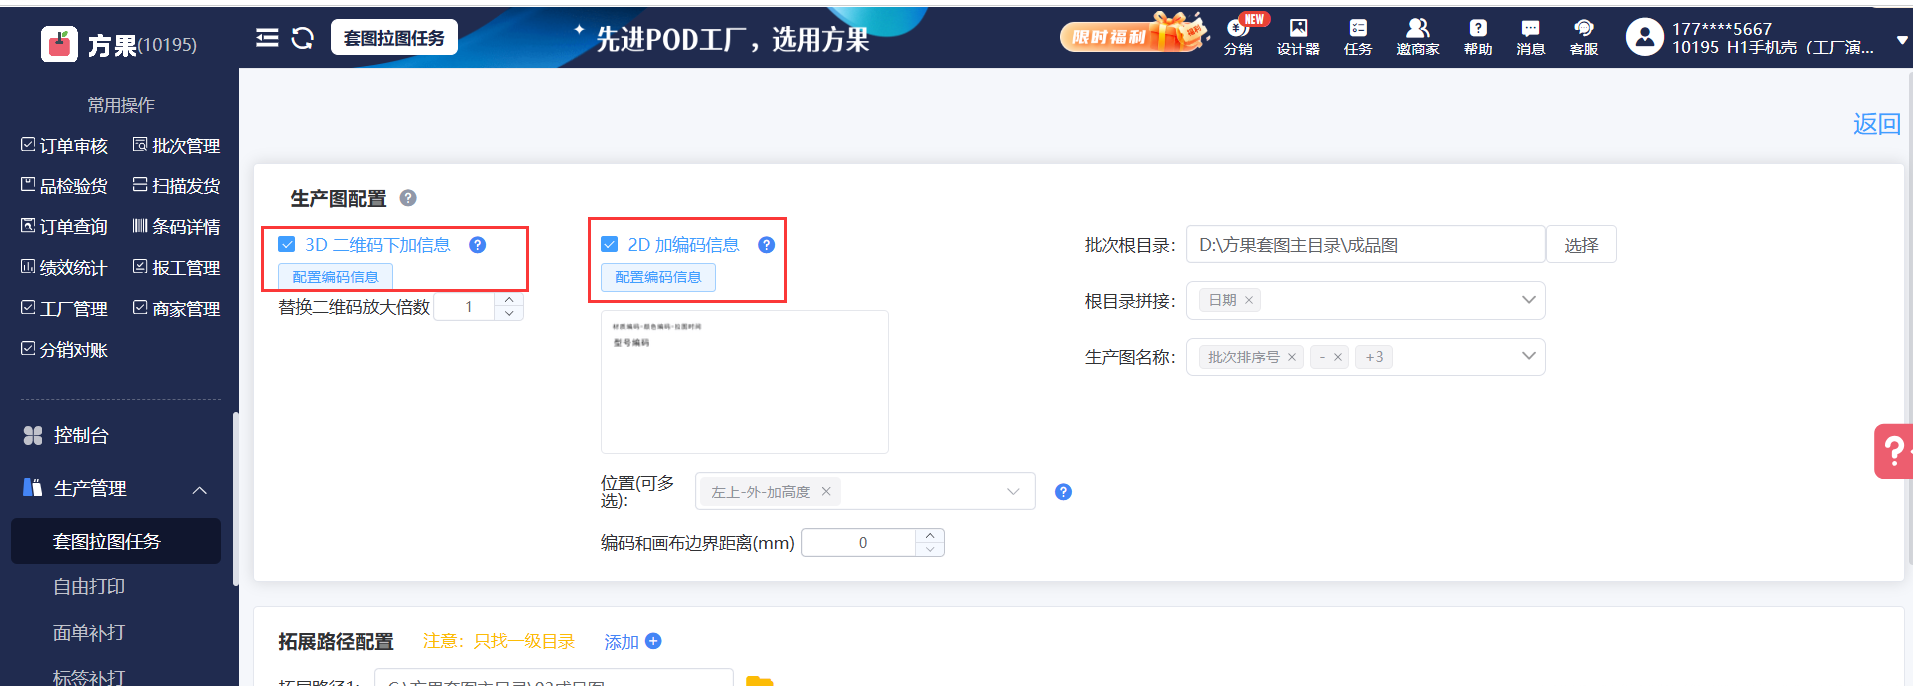The image size is (1913, 686).
Task: Click help icon next to 3D 二维码下加信息
Action: [x=478, y=245]
